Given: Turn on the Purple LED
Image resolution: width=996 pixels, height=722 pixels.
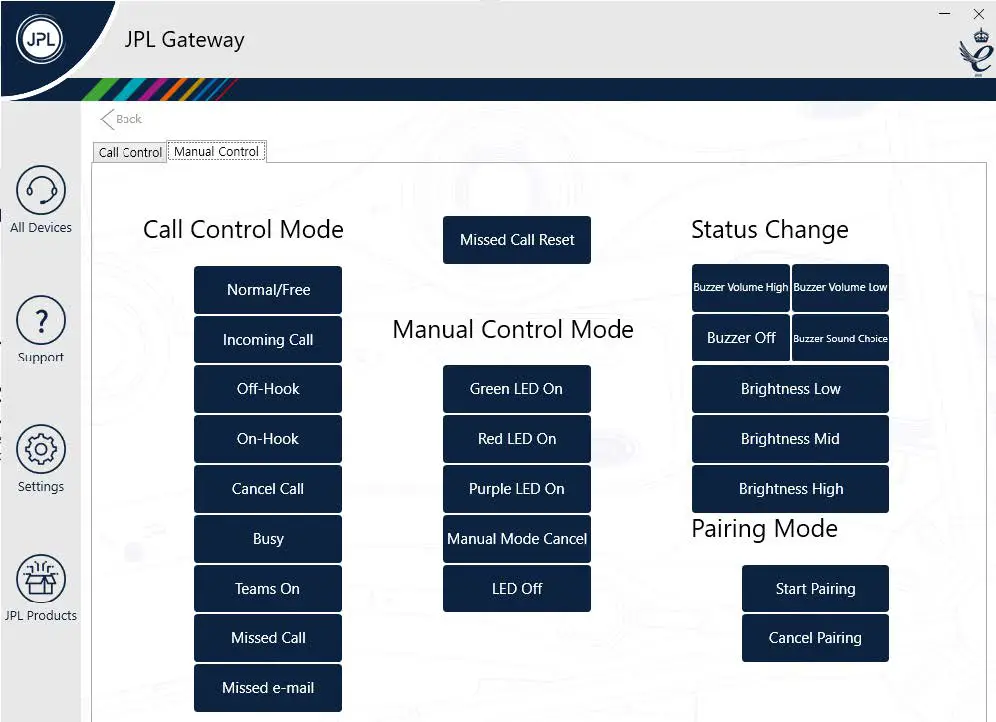Looking at the screenshot, I should (x=517, y=489).
